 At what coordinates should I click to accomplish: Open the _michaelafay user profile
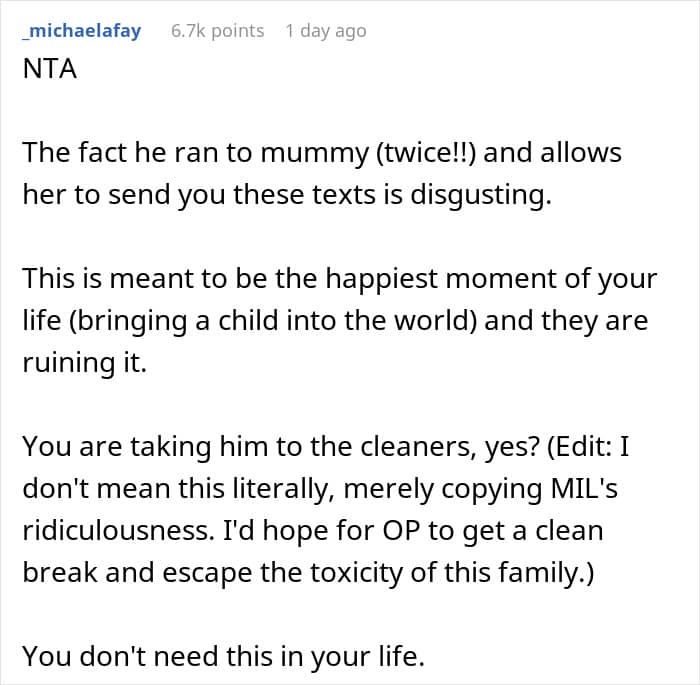pyautogui.click(x=81, y=31)
